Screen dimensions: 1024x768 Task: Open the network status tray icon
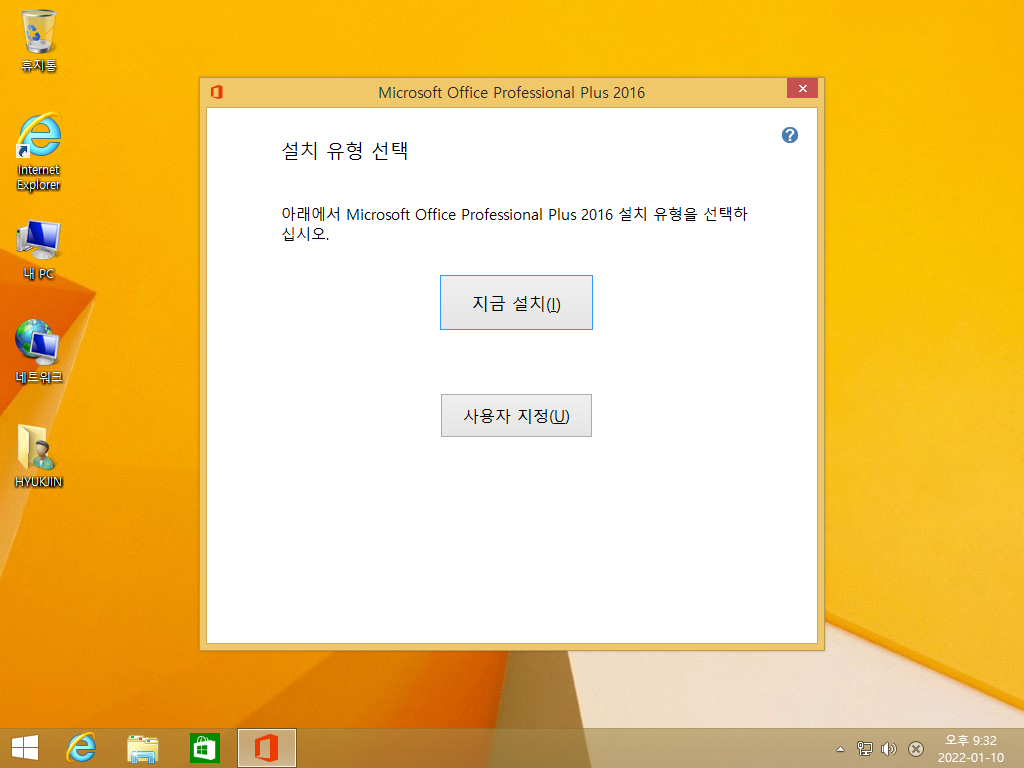865,748
